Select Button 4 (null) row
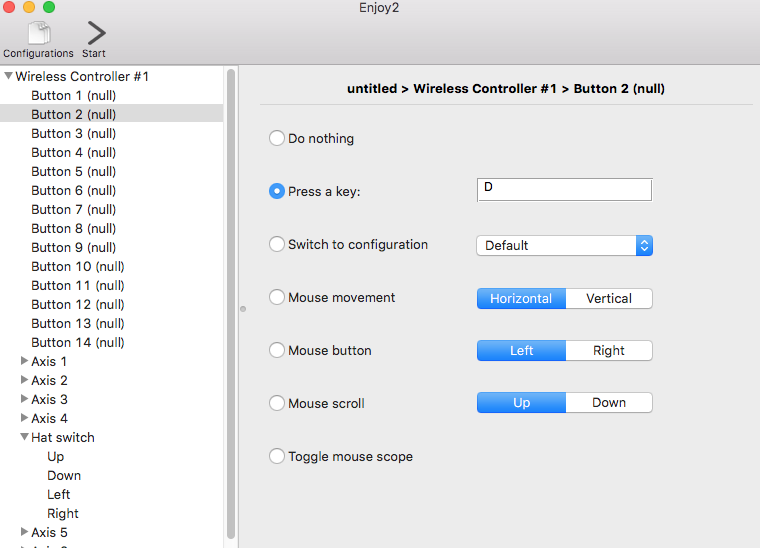 click(x=111, y=153)
